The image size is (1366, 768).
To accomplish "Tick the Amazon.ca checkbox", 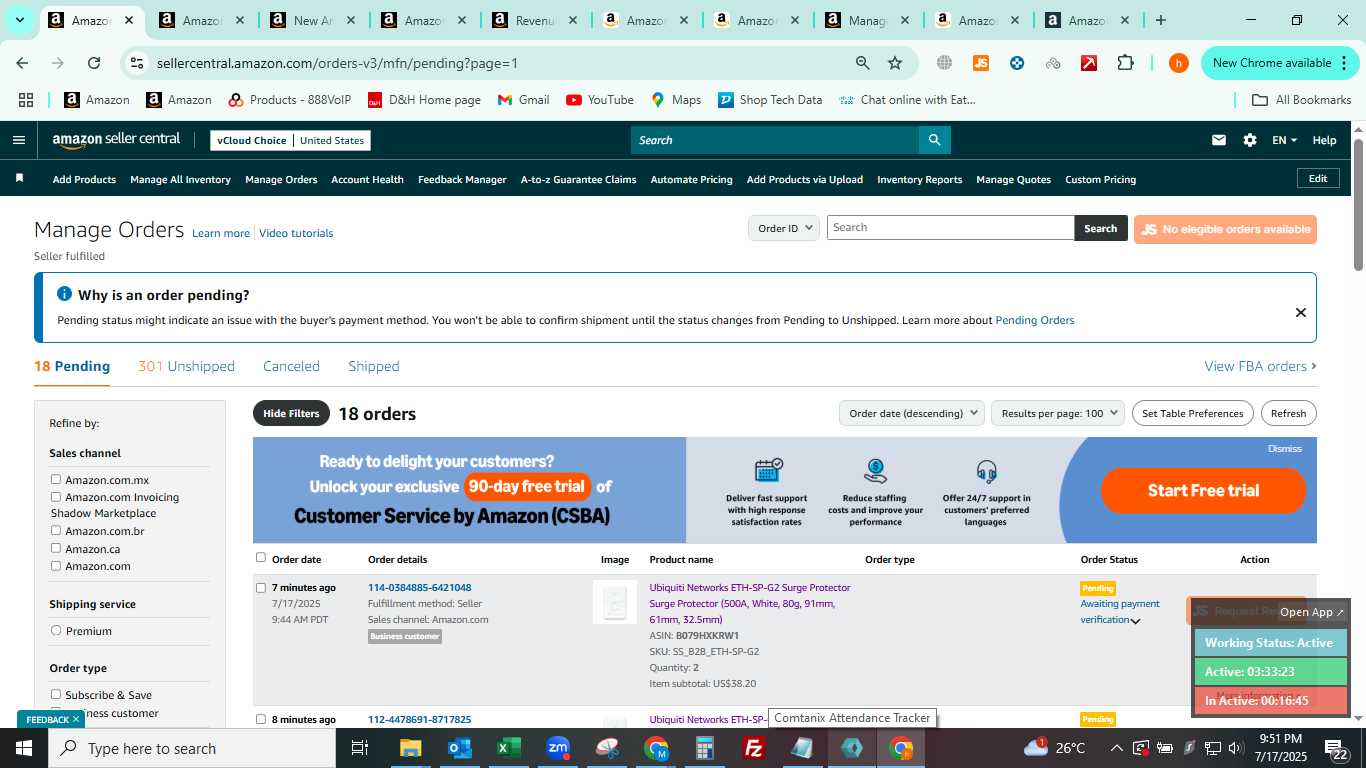I will [x=56, y=548].
